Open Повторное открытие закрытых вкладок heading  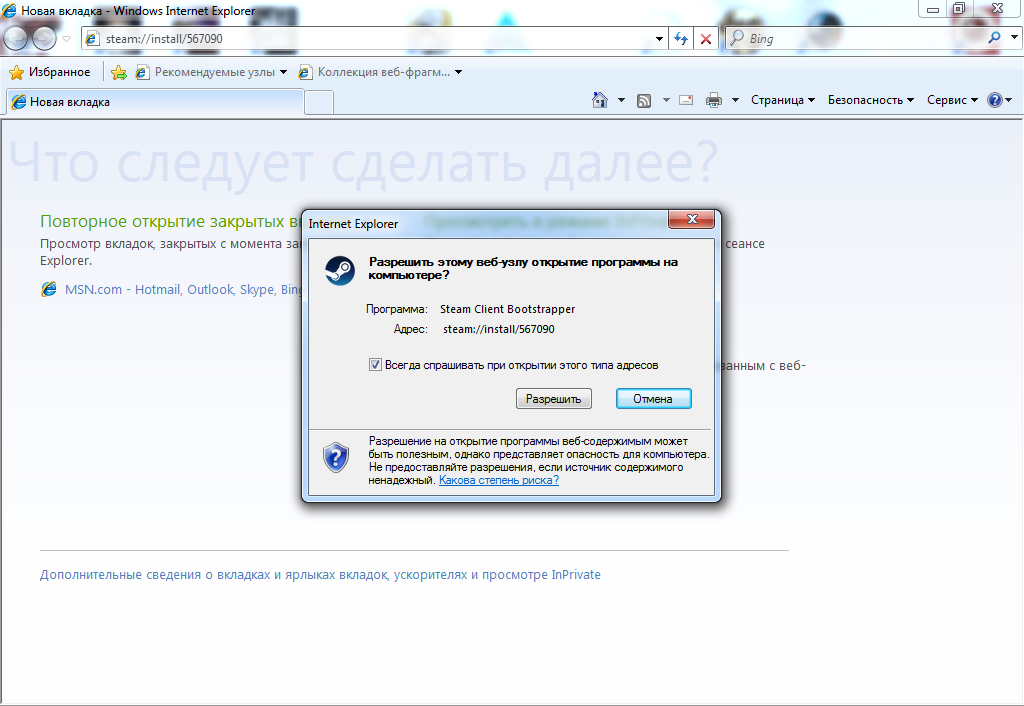point(171,221)
